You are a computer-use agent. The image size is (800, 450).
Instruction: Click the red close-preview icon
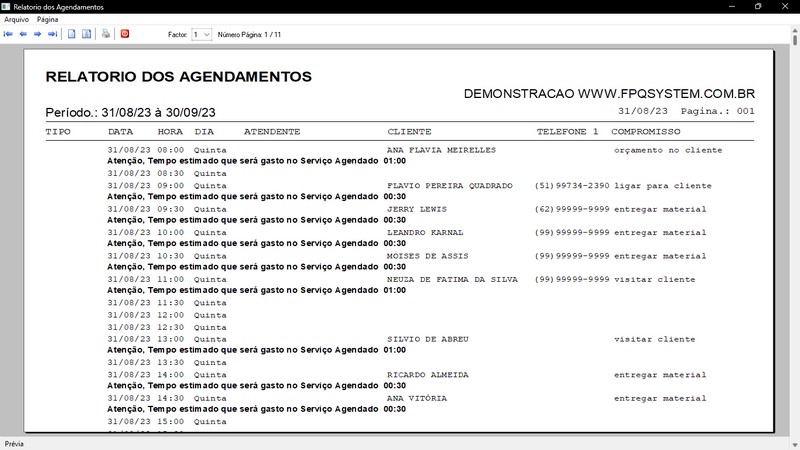click(x=124, y=34)
